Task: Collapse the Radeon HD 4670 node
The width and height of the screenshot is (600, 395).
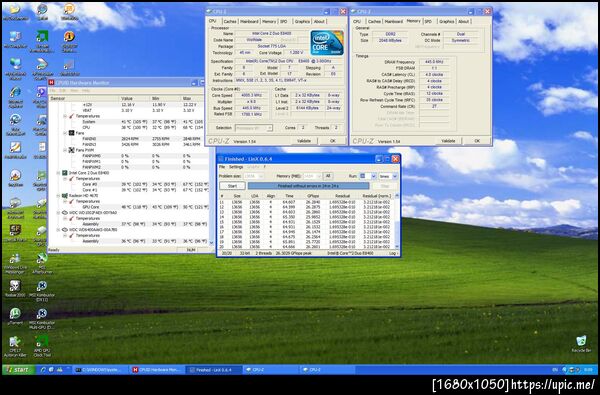Action: (59, 196)
